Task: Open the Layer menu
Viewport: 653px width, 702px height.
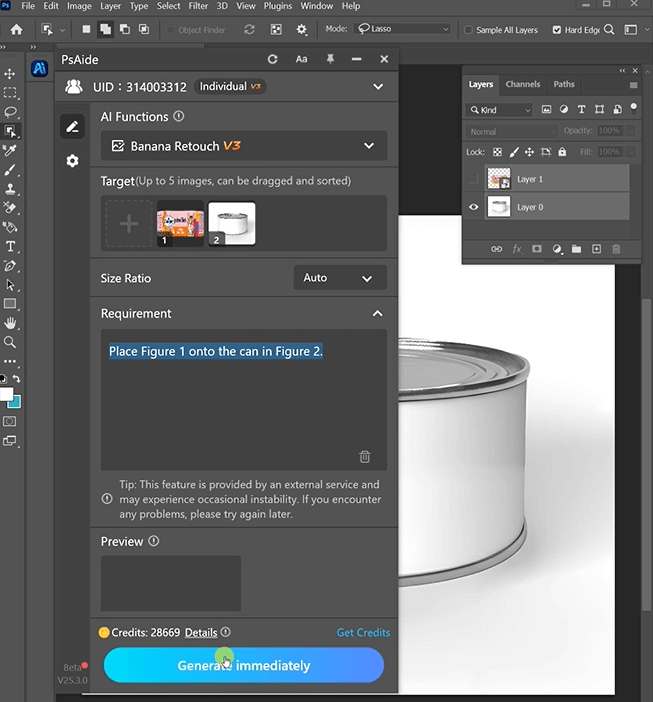Action: (x=110, y=6)
